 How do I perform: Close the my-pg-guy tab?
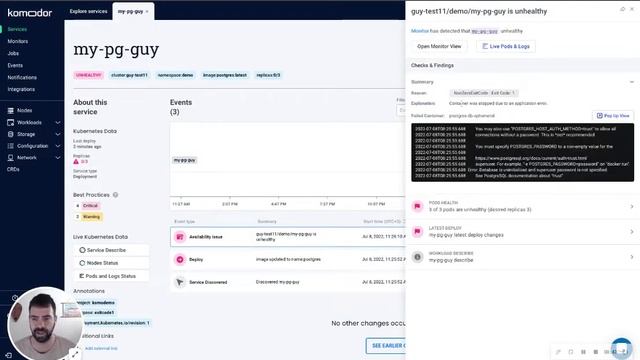(147, 11)
